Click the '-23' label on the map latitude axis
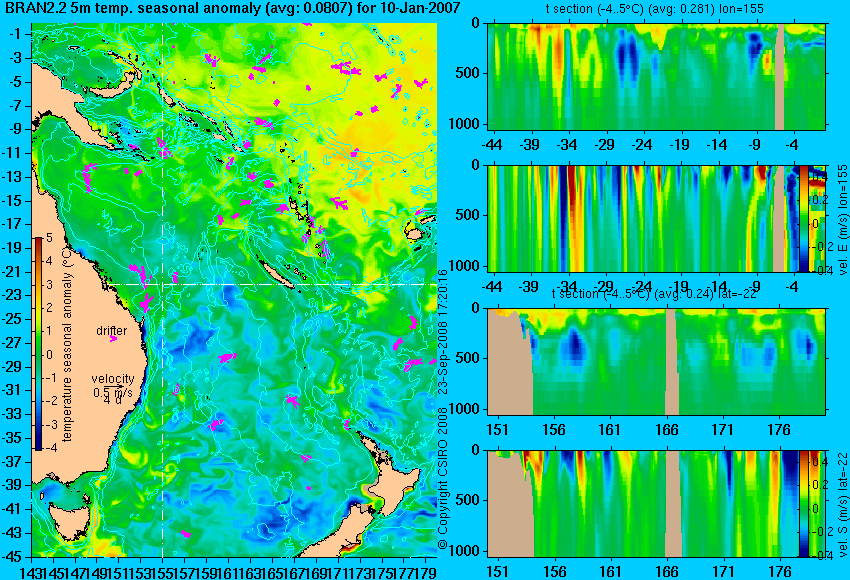This screenshot has height=580, width=850. click(x=12, y=295)
